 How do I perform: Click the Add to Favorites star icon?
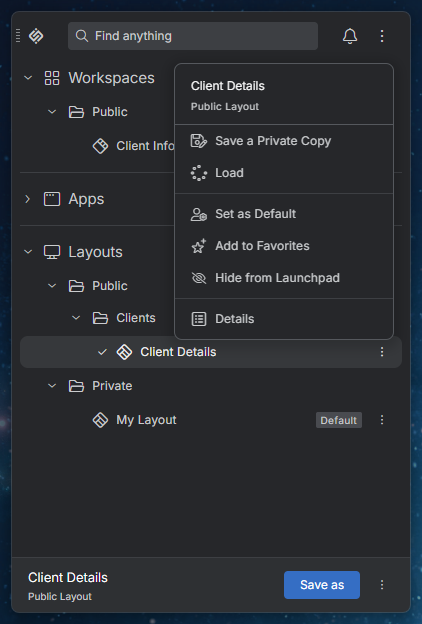click(x=199, y=246)
